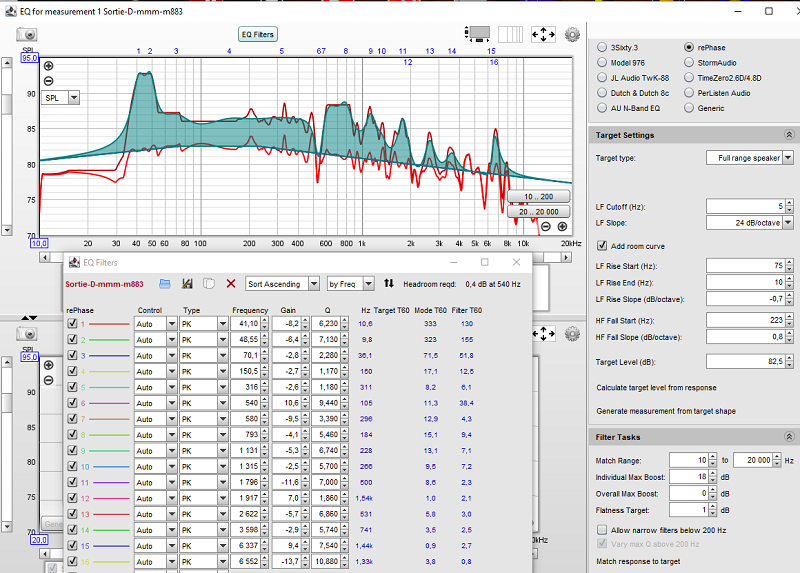Toggle the Add room curve checkbox
The width and height of the screenshot is (800, 573).
click(x=602, y=246)
